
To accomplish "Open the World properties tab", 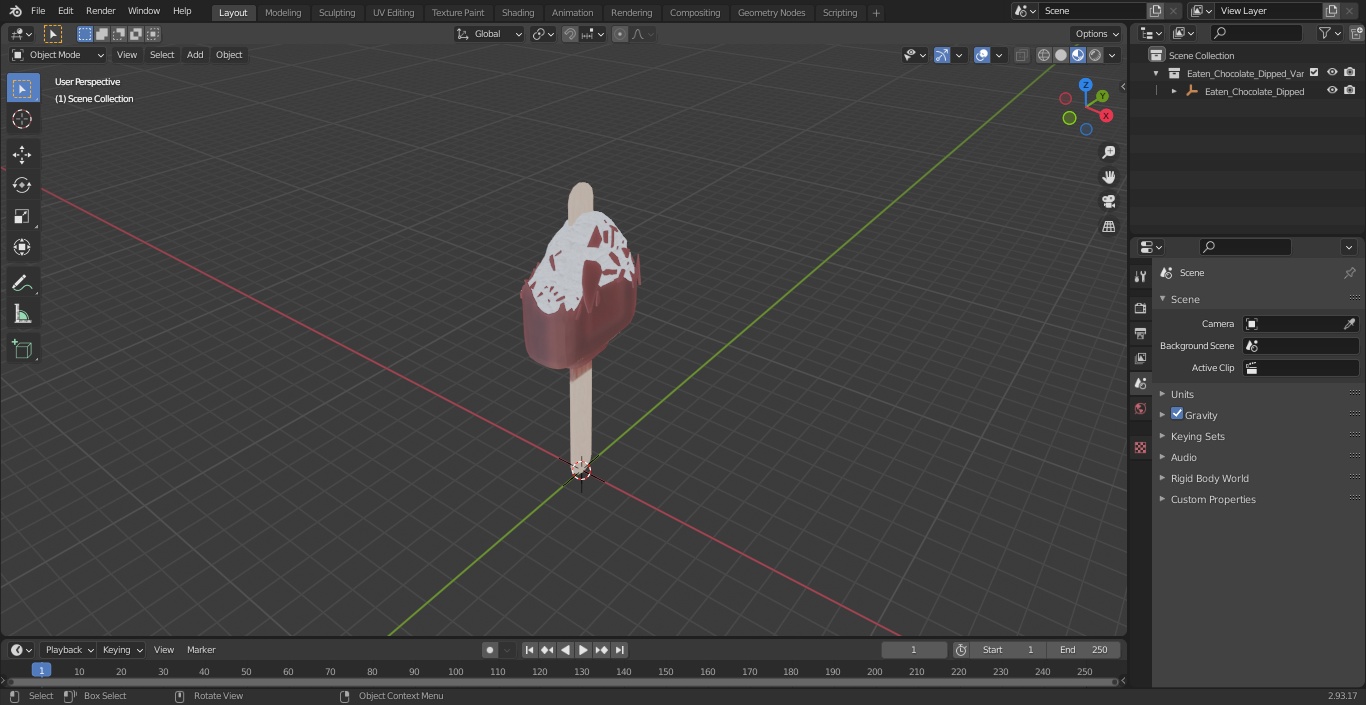I will pyautogui.click(x=1140, y=408).
